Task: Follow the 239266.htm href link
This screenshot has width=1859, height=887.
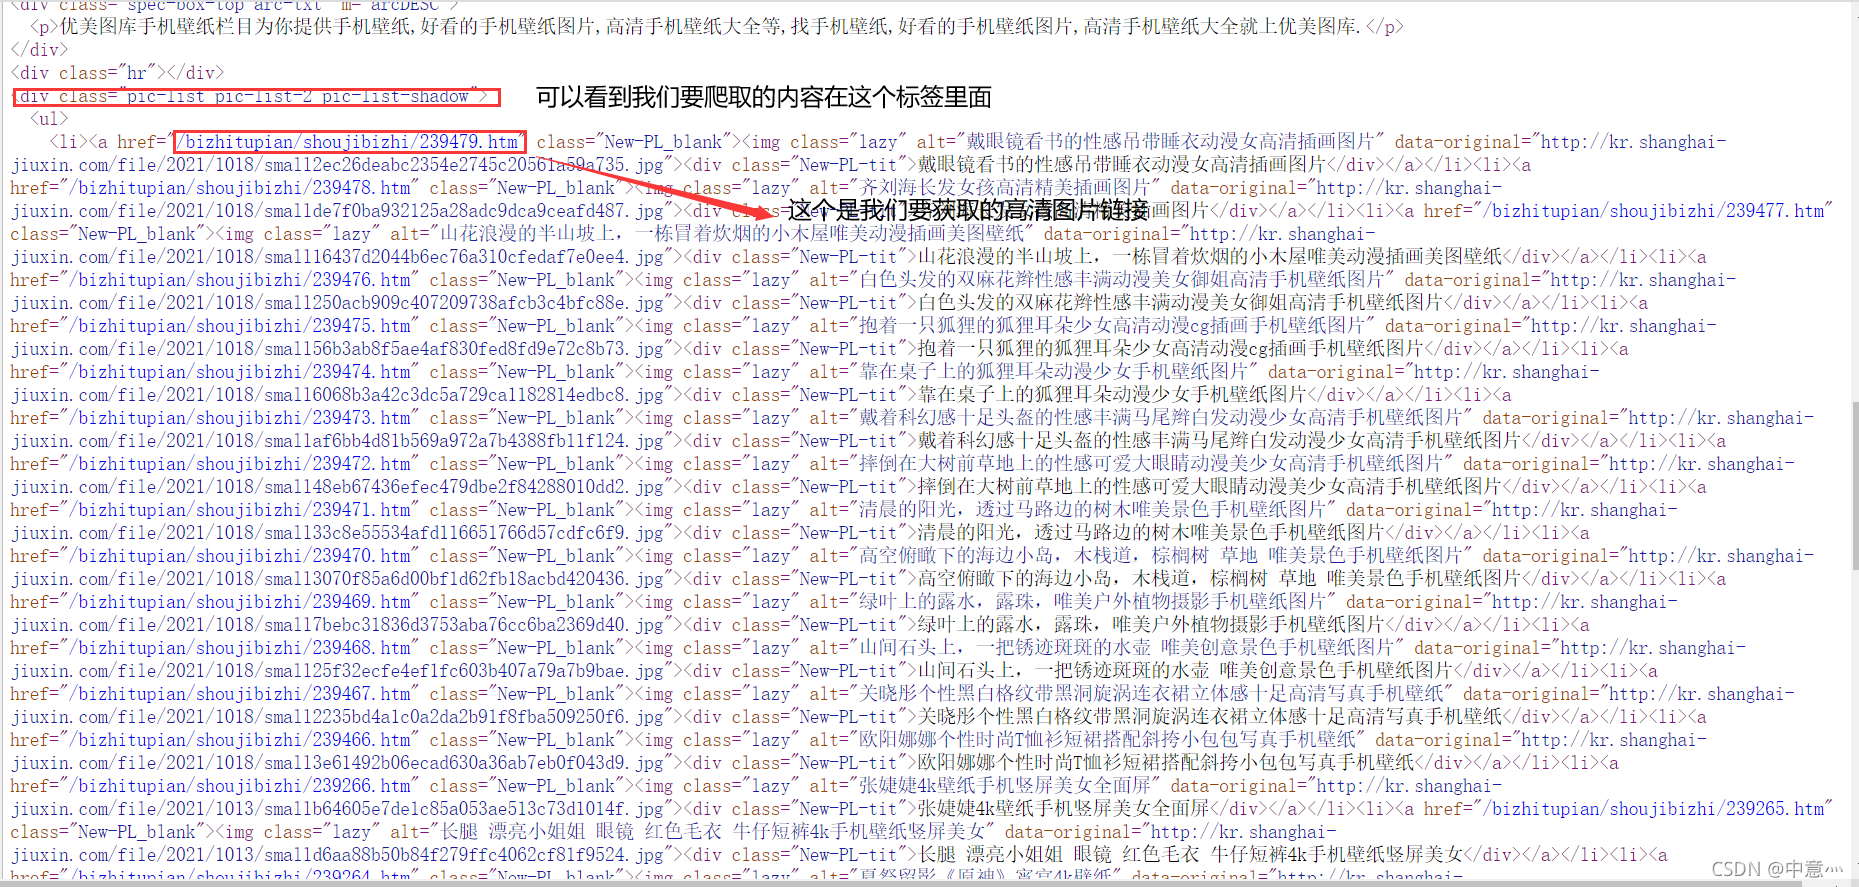Action: [241, 786]
